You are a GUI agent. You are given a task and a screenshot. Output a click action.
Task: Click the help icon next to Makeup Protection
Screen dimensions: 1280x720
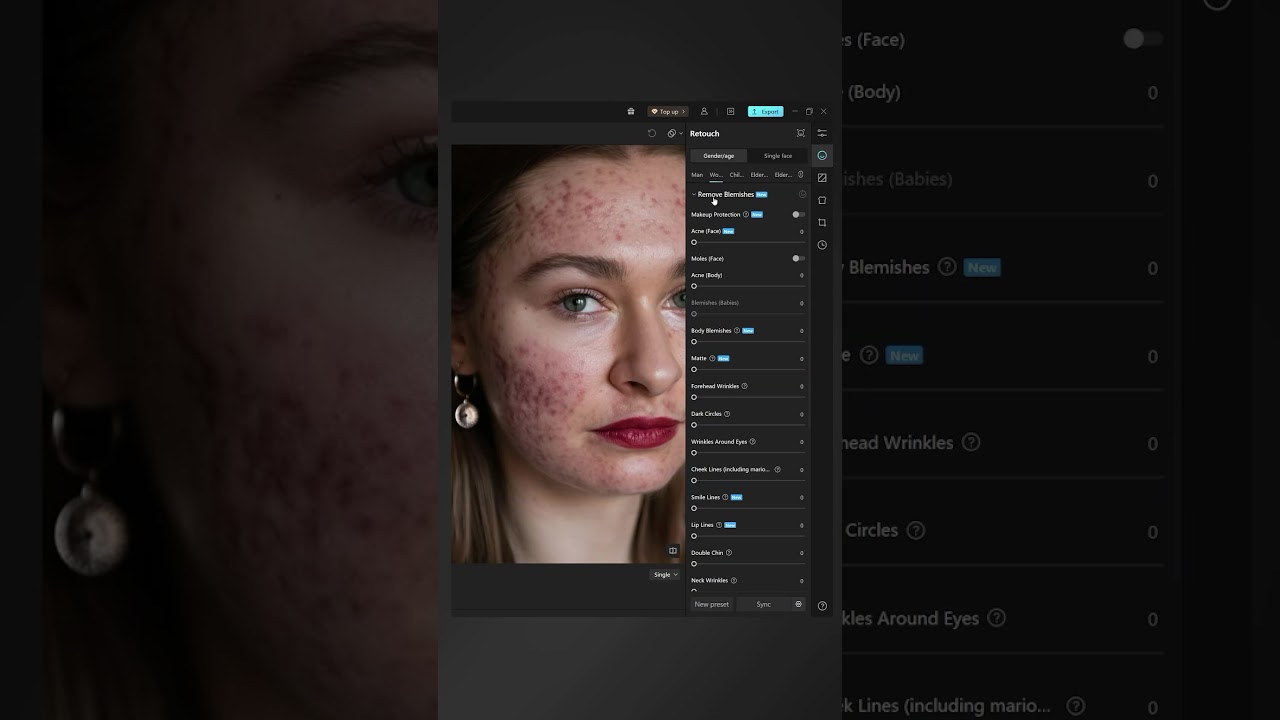(x=746, y=214)
